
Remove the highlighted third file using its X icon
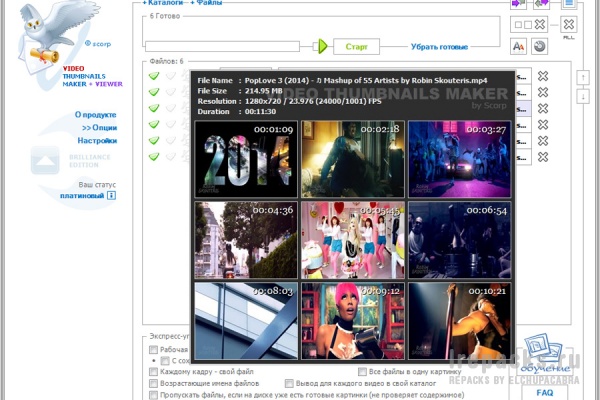(543, 108)
